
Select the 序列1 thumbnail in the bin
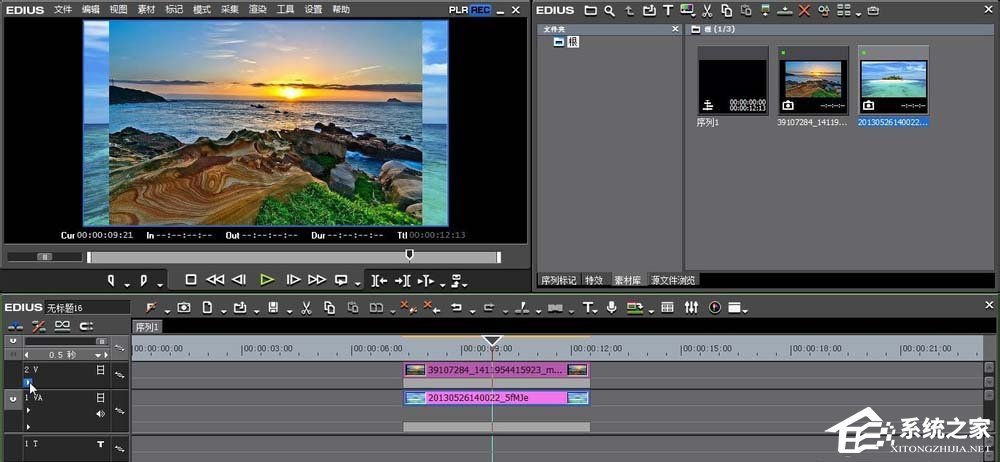click(x=732, y=84)
